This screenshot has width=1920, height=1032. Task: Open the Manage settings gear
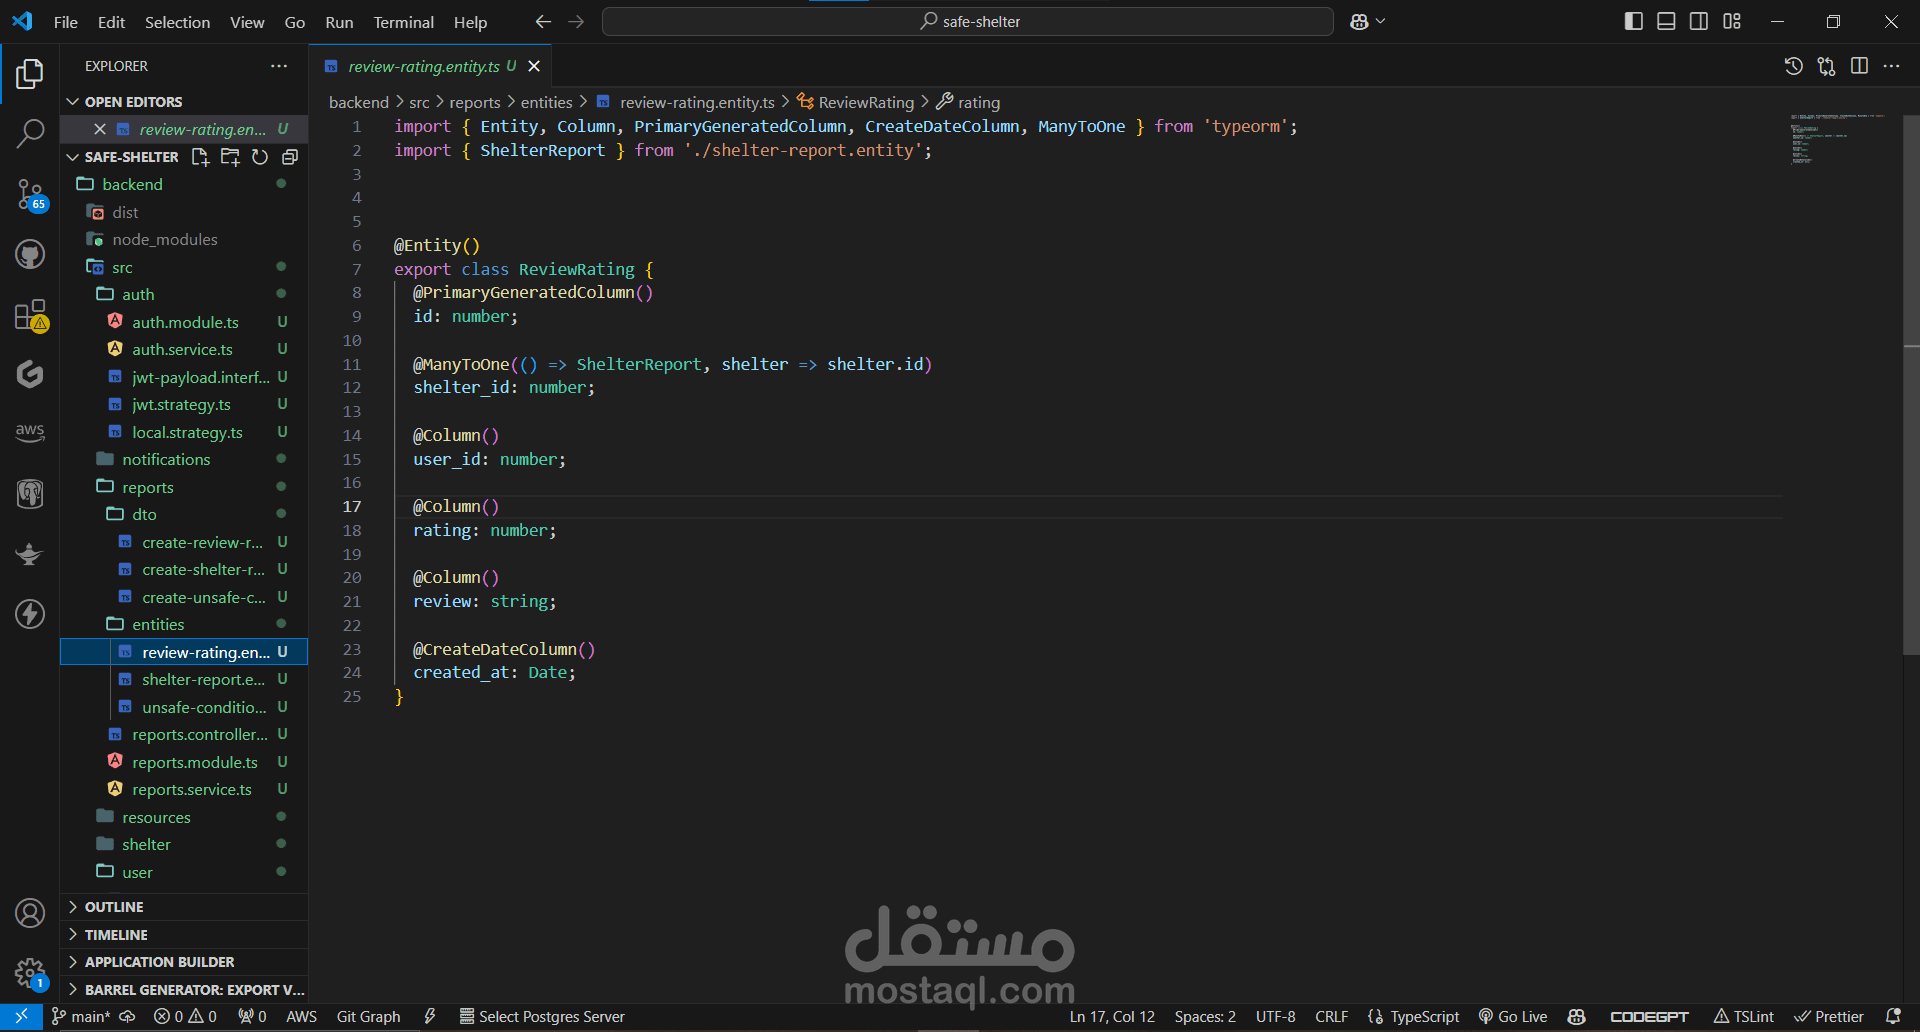click(x=30, y=973)
